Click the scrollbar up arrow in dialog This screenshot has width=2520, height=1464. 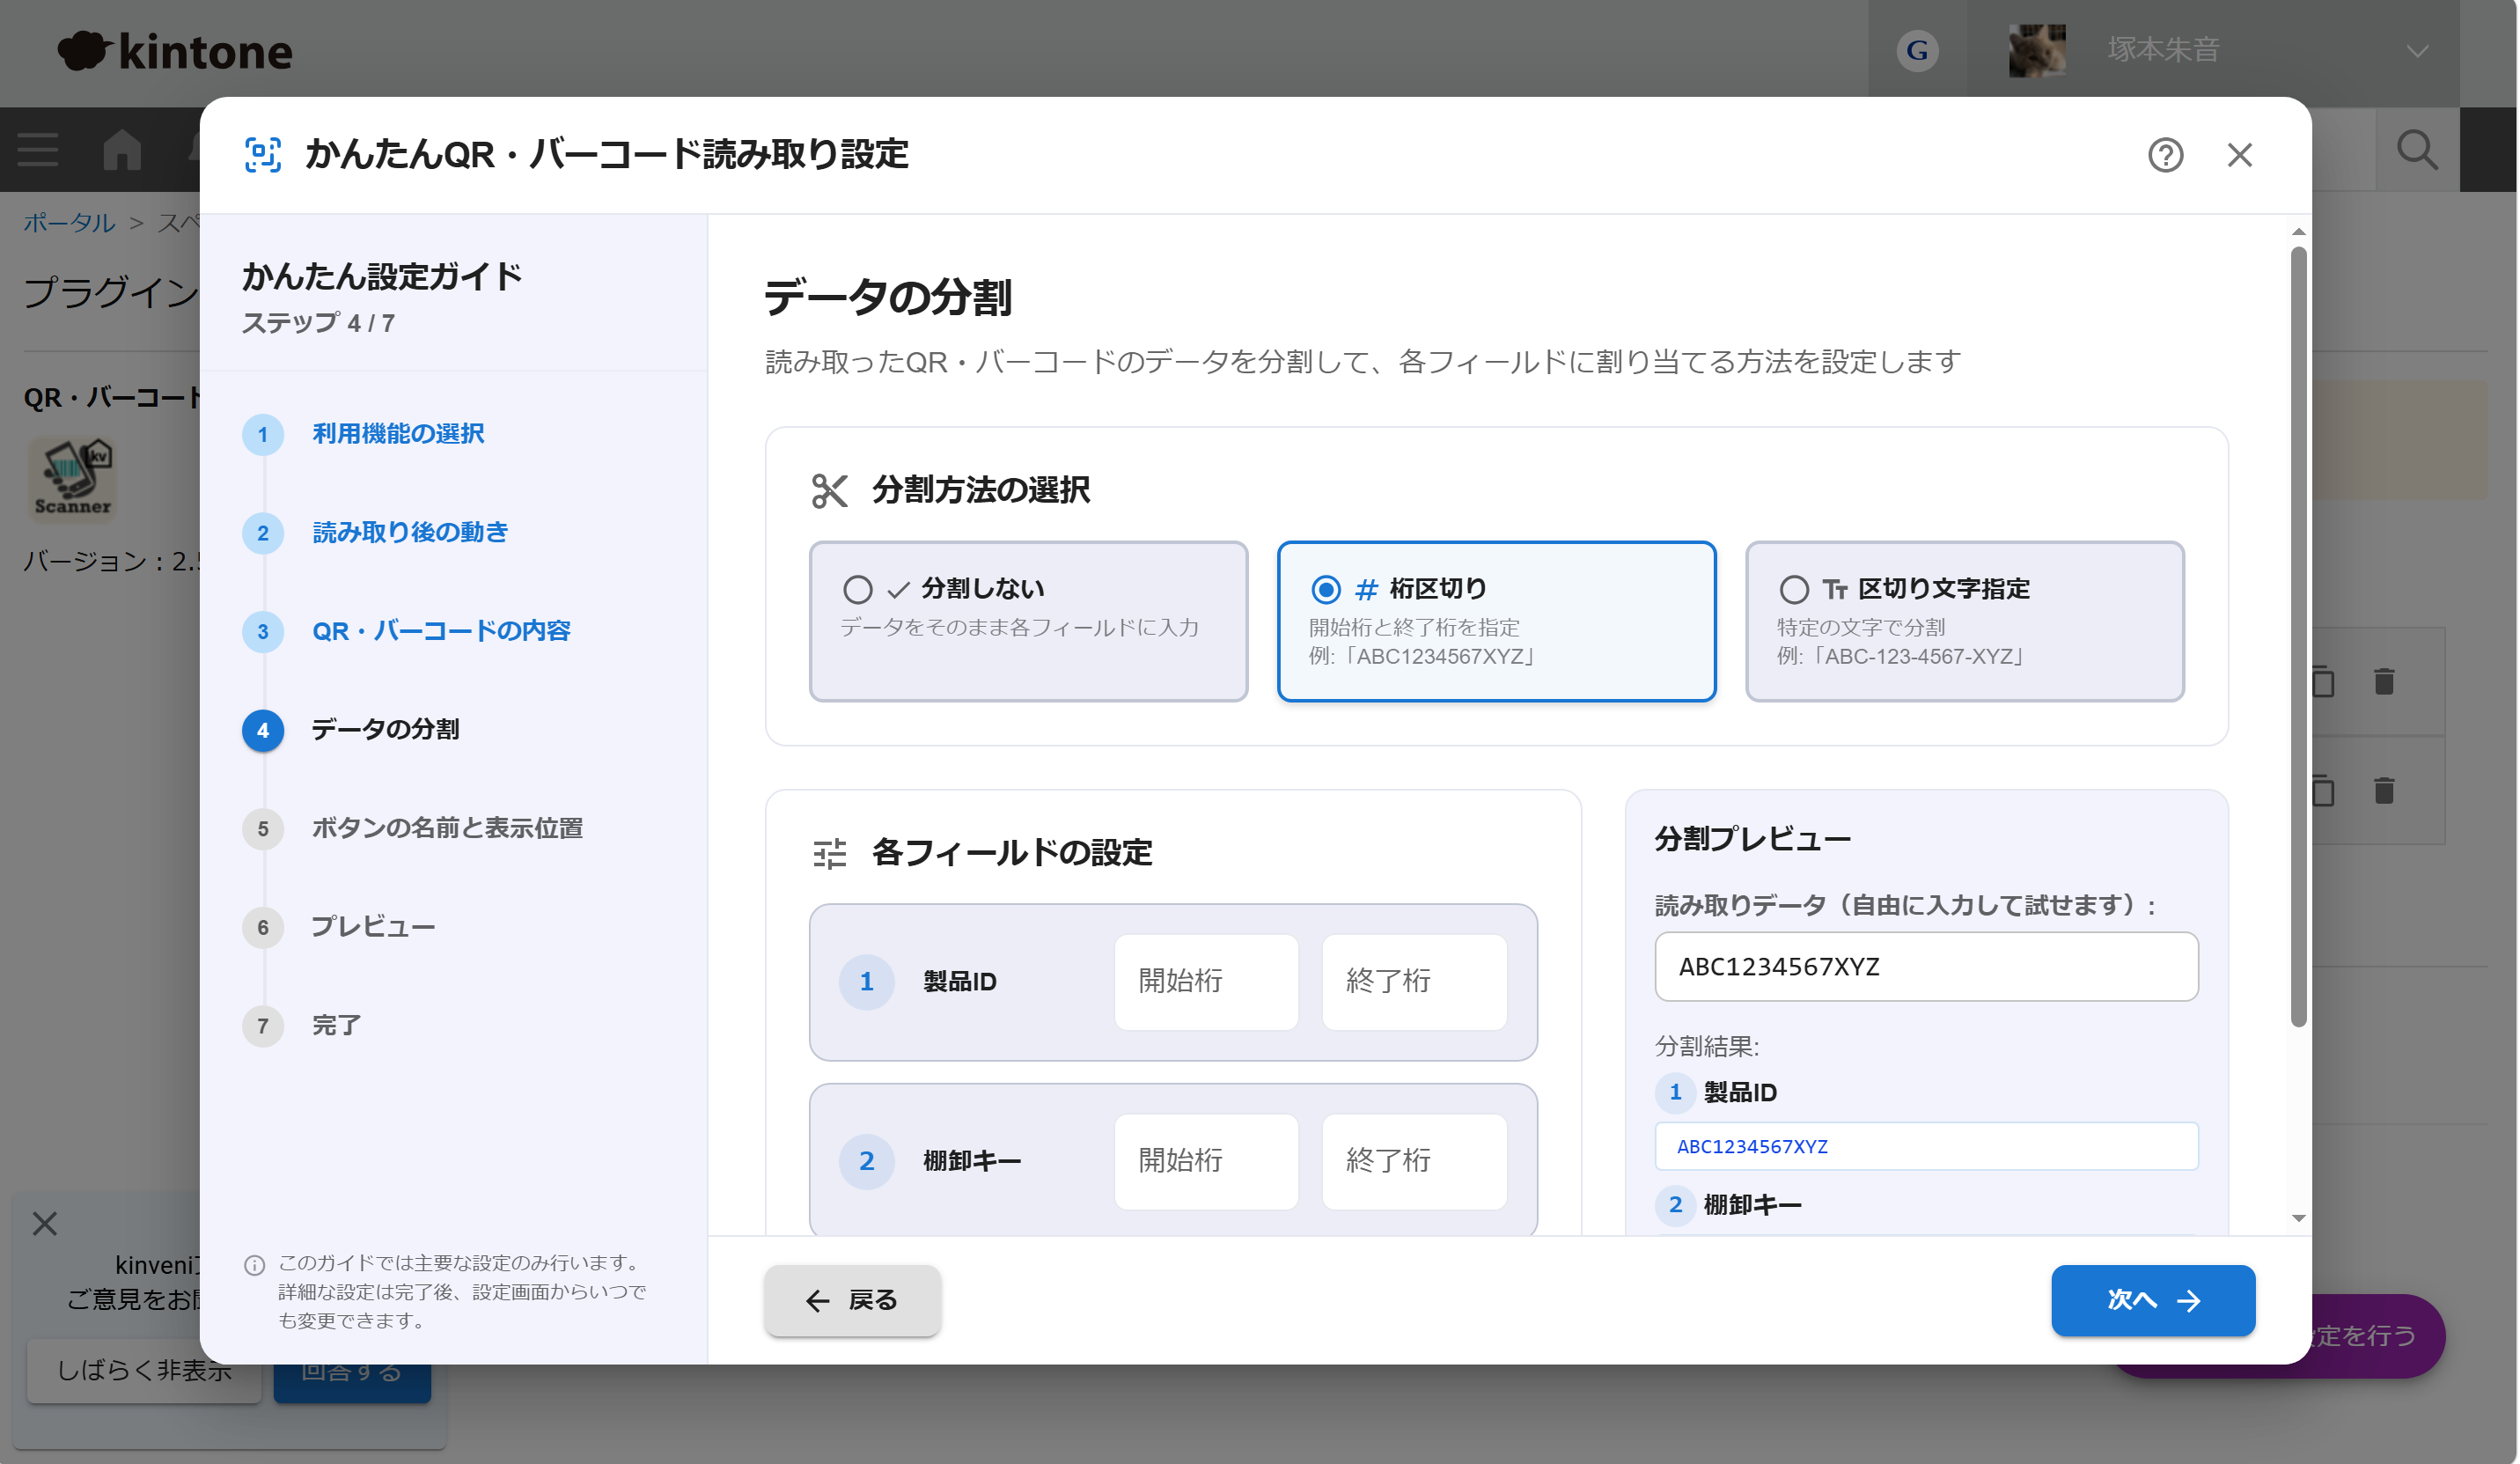click(x=2298, y=231)
